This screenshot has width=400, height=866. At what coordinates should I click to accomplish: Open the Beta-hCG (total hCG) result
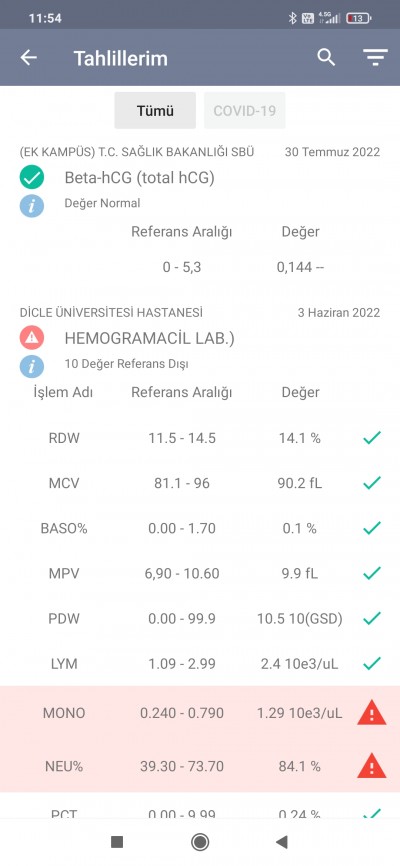(140, 178)
